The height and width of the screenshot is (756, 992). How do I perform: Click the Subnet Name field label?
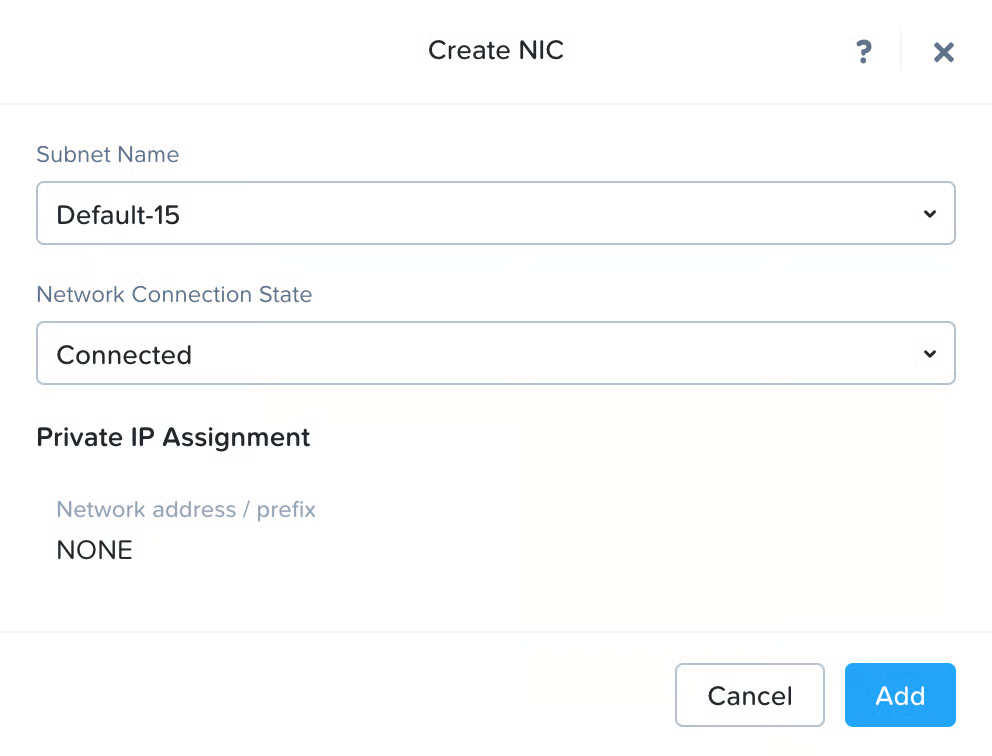pyautogui.click(x=108, y=154)
